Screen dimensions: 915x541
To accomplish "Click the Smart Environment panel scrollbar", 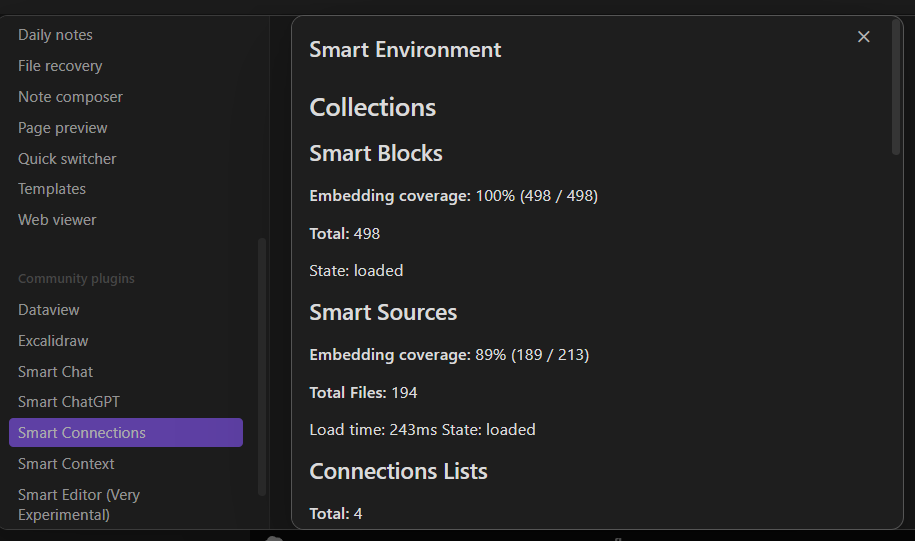I will [896, 90].
